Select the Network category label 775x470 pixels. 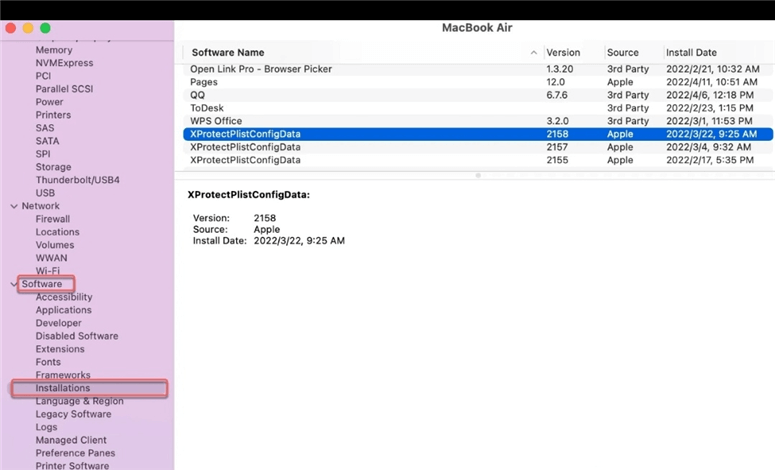[41, 206]
